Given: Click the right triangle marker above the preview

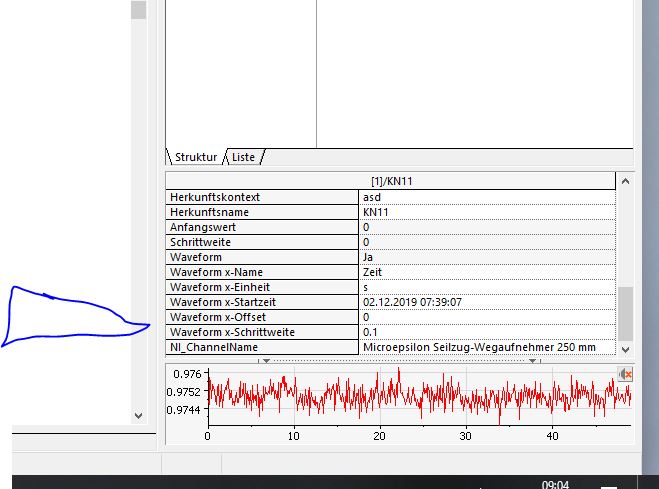Looking at the screenshot, I should (532, 361).
